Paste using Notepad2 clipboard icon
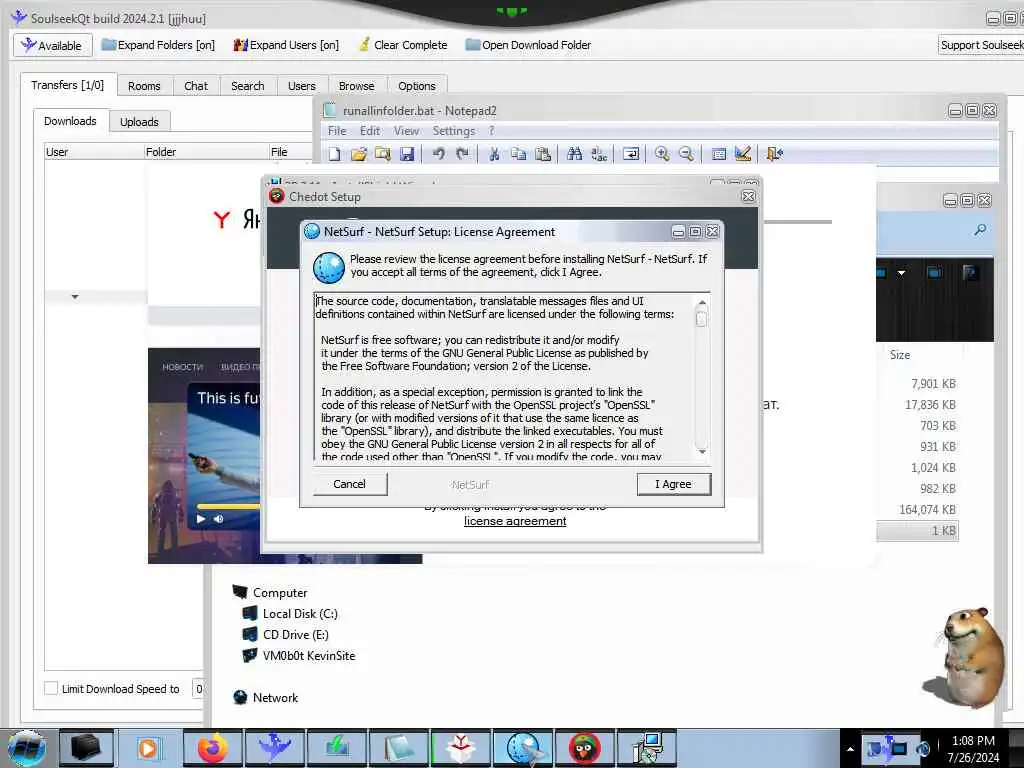1024x768 pixels. [x=543, y=154]
